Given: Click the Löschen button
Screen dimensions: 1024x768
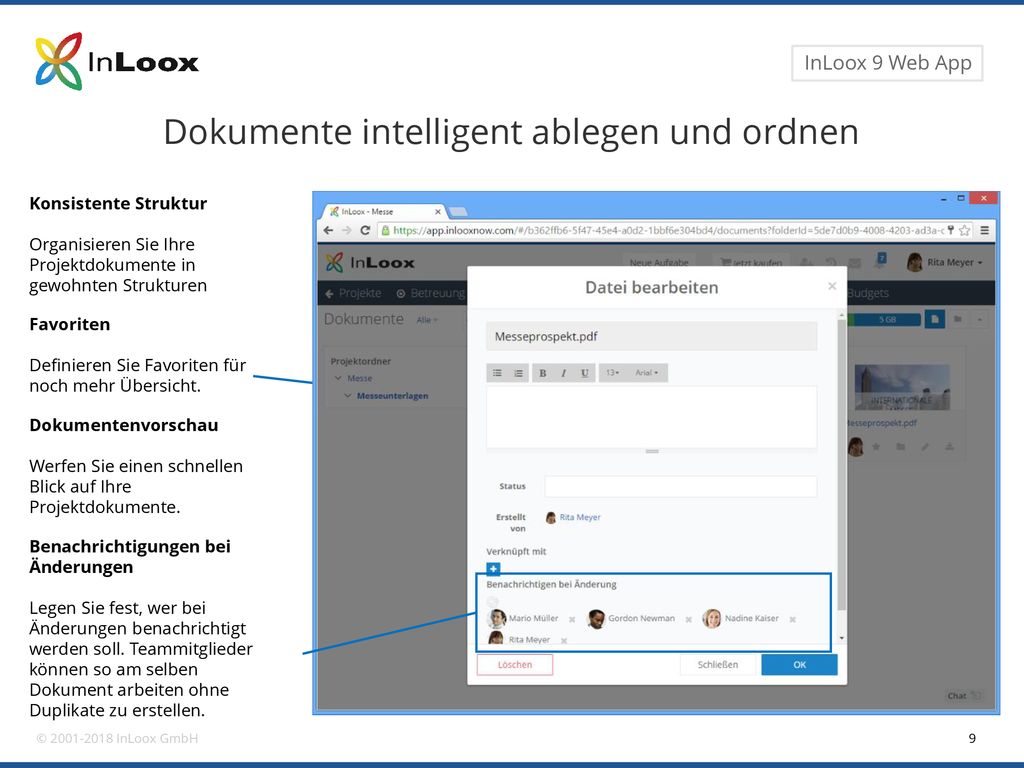Looking at the screenshot, I should point(515,665).
